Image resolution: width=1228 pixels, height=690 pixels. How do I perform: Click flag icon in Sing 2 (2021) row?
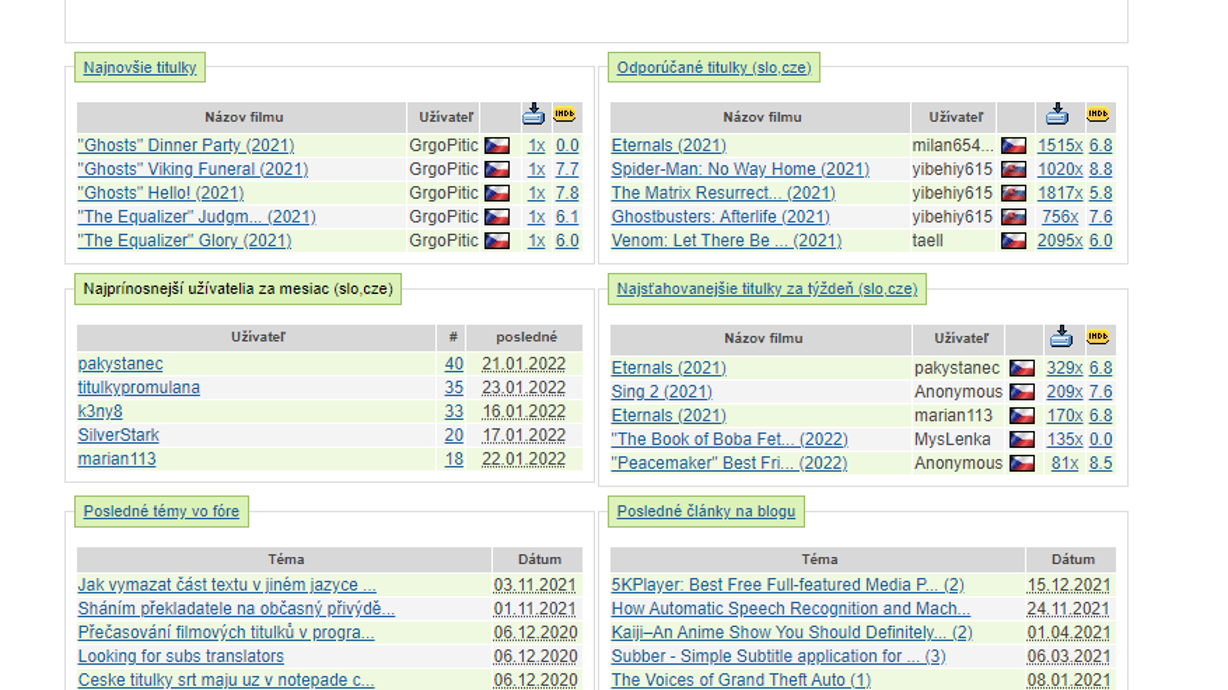coord(1021,392)
